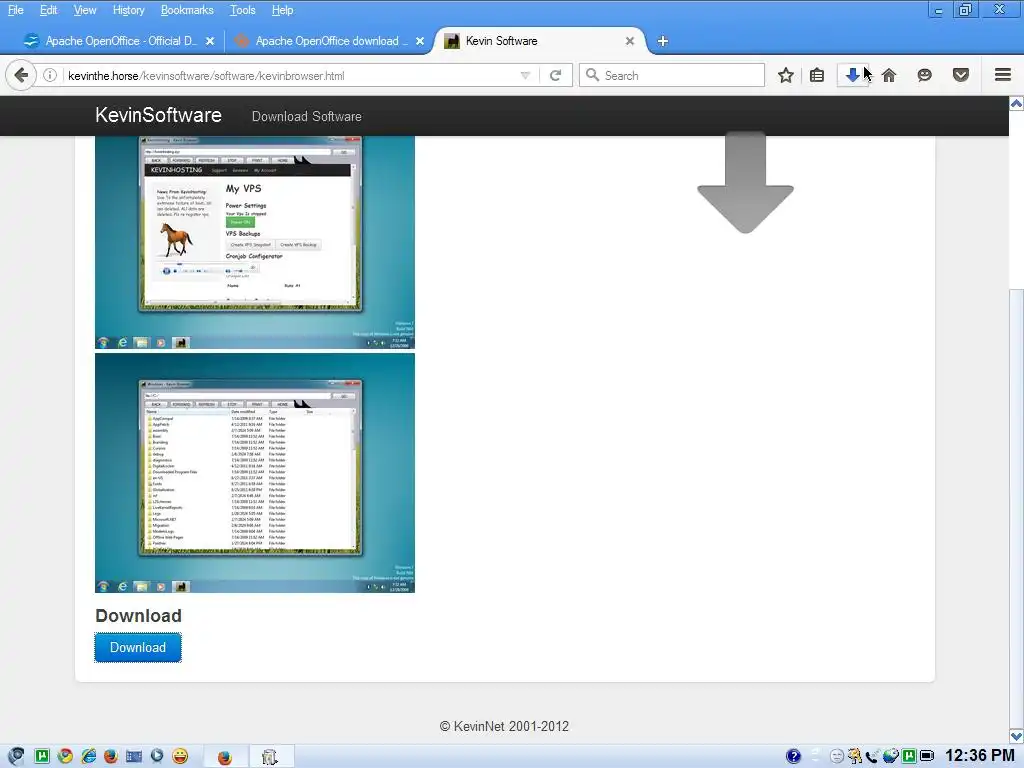Click the globe network tray icon
1024x768 pixels.
890,756
